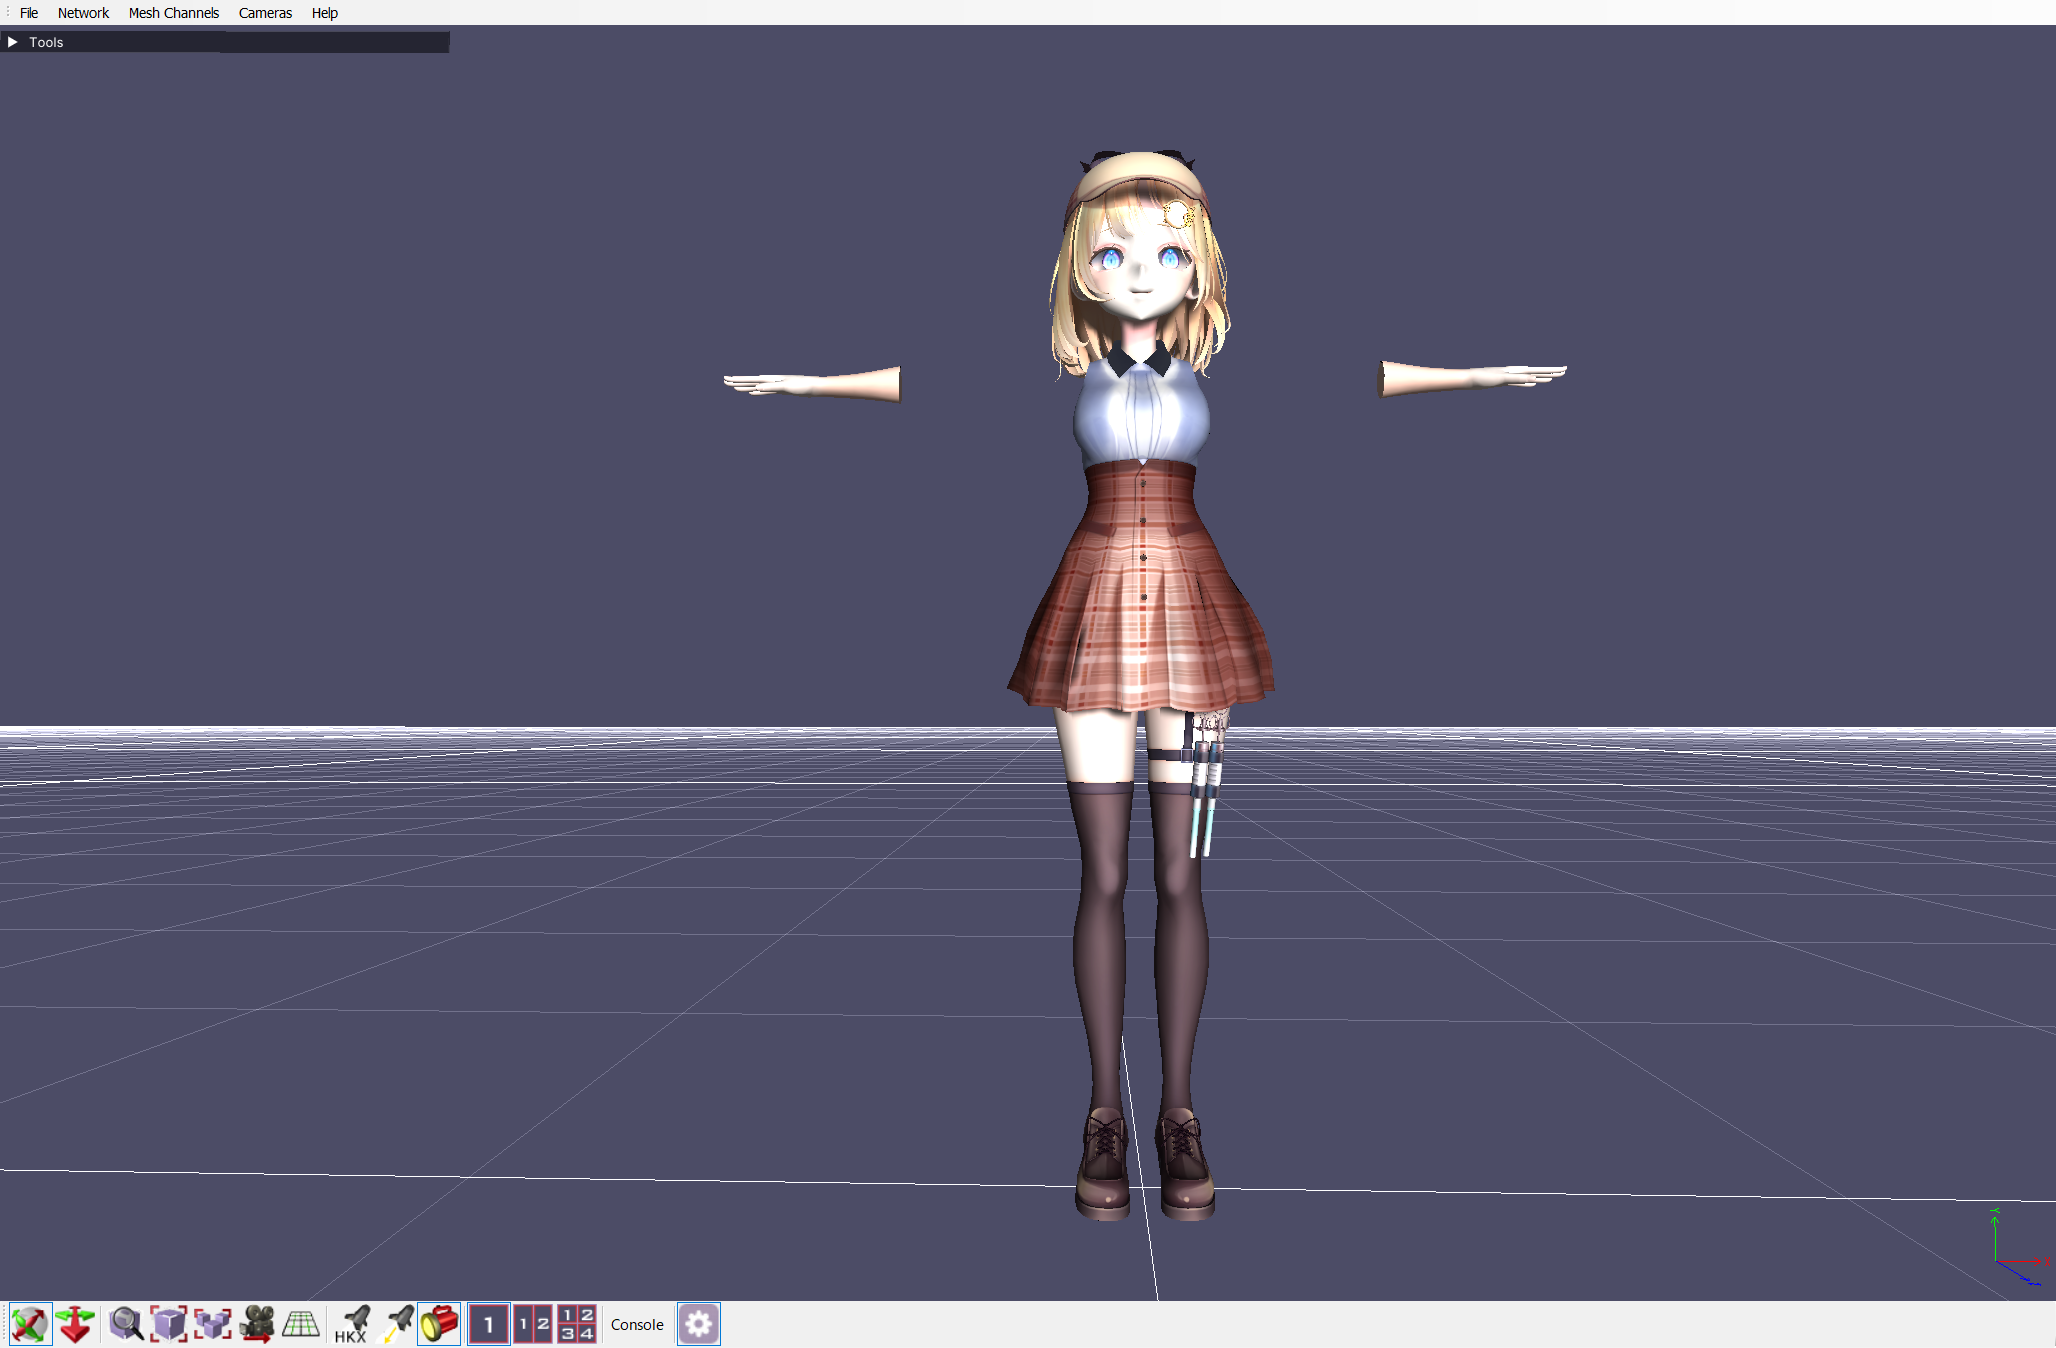This screenshot has height=1348, width=2056.
Task: Click the multi-cube frame all icon
Action: 212,1324
